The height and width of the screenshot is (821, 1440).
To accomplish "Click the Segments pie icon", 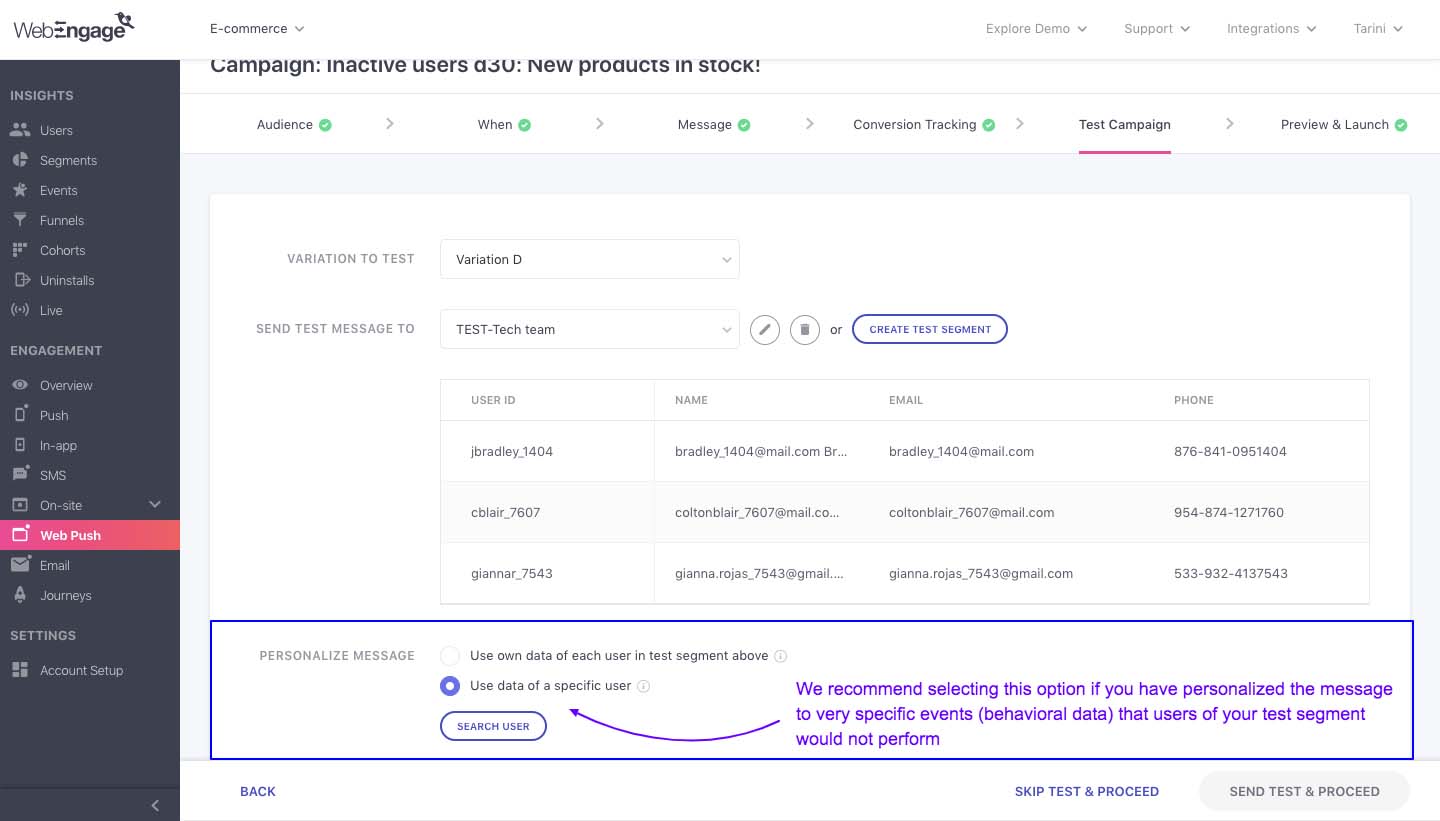I will [x=20, y=160].
